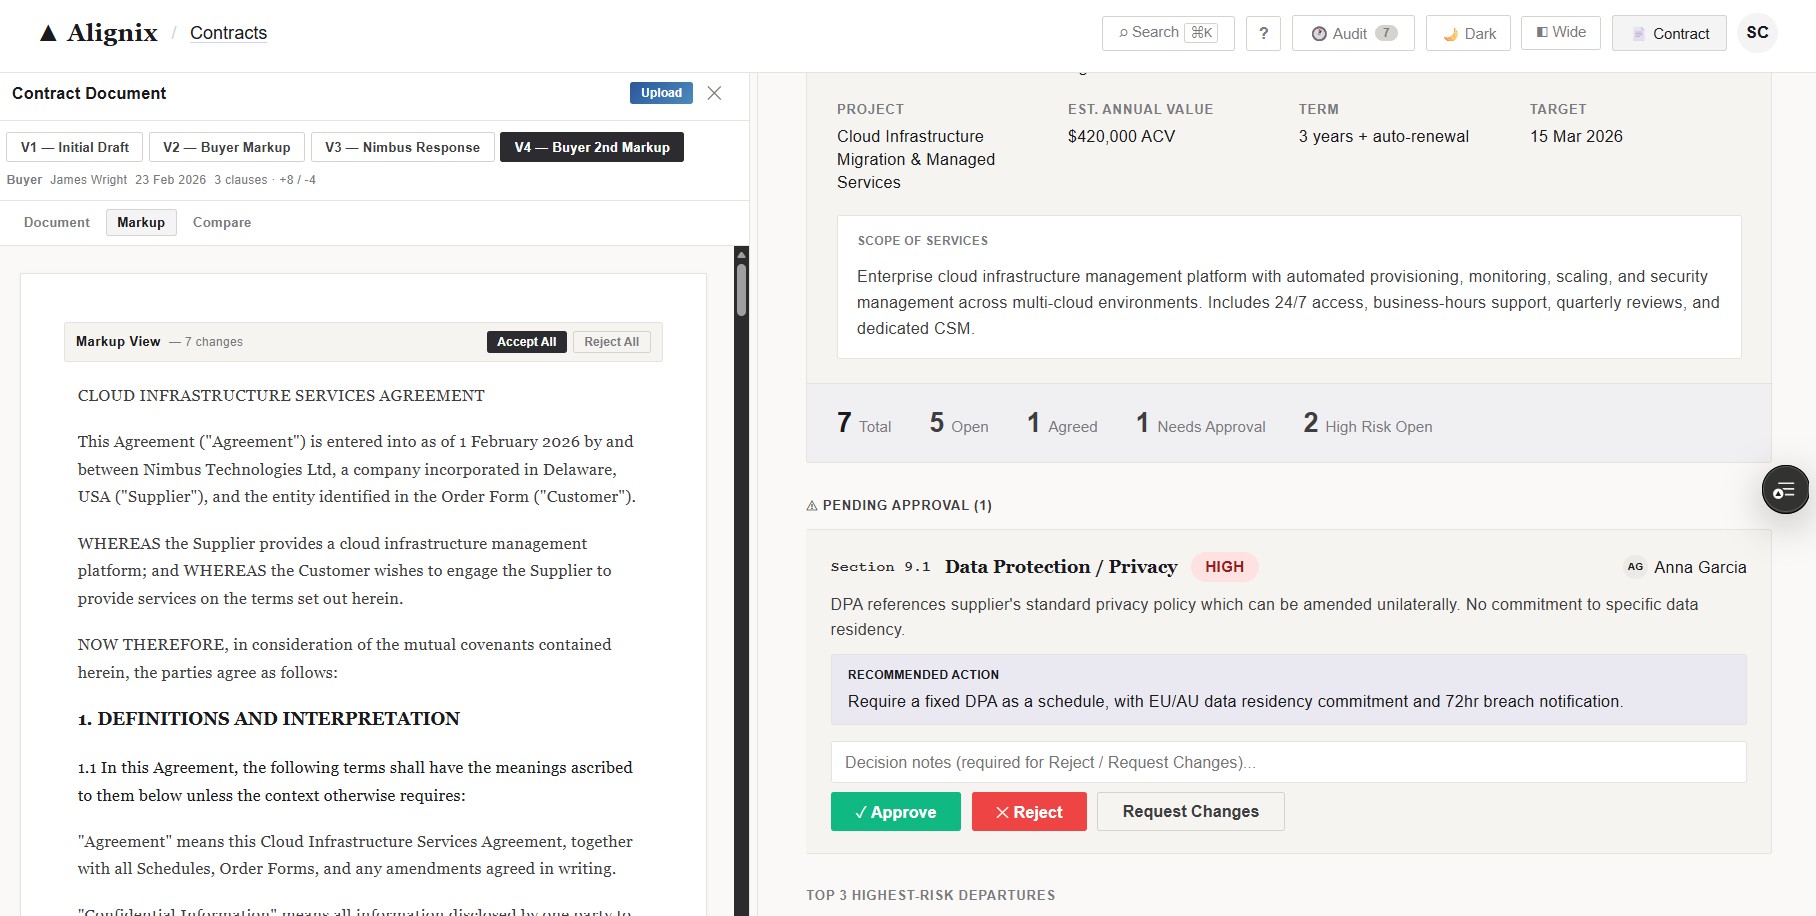Upload a new contract version
The width and height of the screenshot is (1816, 916).
tap(661, 93)
